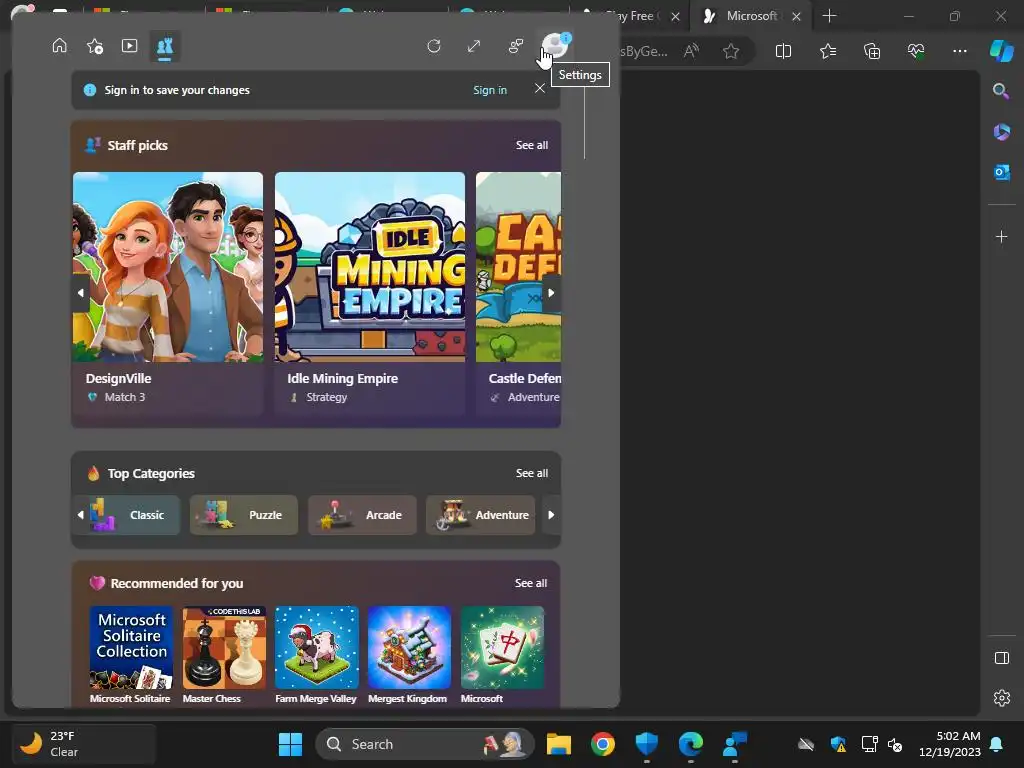The image size is (1024, 768).
Task: Open the Copilot sidebar icon
Action: (1001, 51)
